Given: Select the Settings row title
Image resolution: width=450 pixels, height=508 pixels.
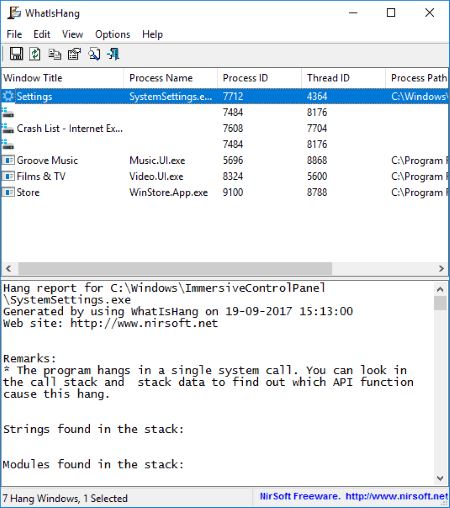Looking at the screenshot, I should click(x=35, y=96).
